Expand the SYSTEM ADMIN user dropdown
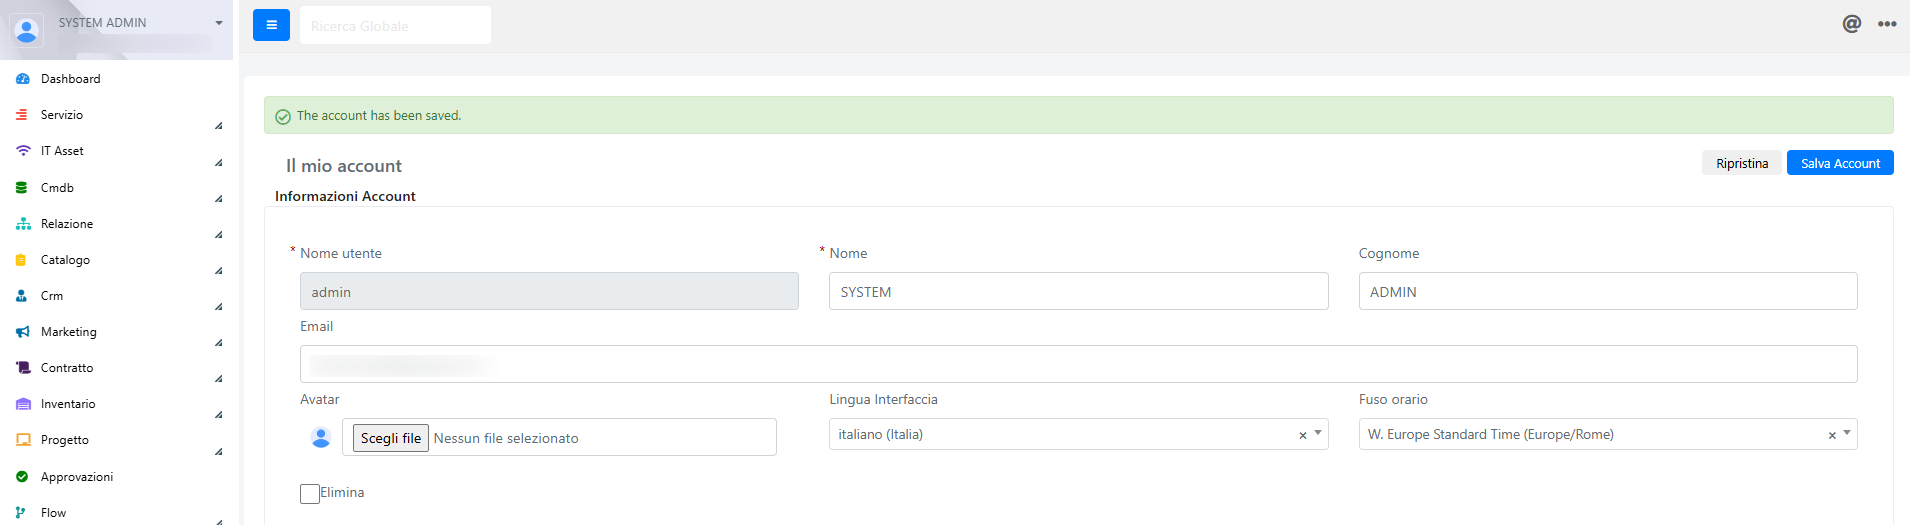 tap(218, 23)
